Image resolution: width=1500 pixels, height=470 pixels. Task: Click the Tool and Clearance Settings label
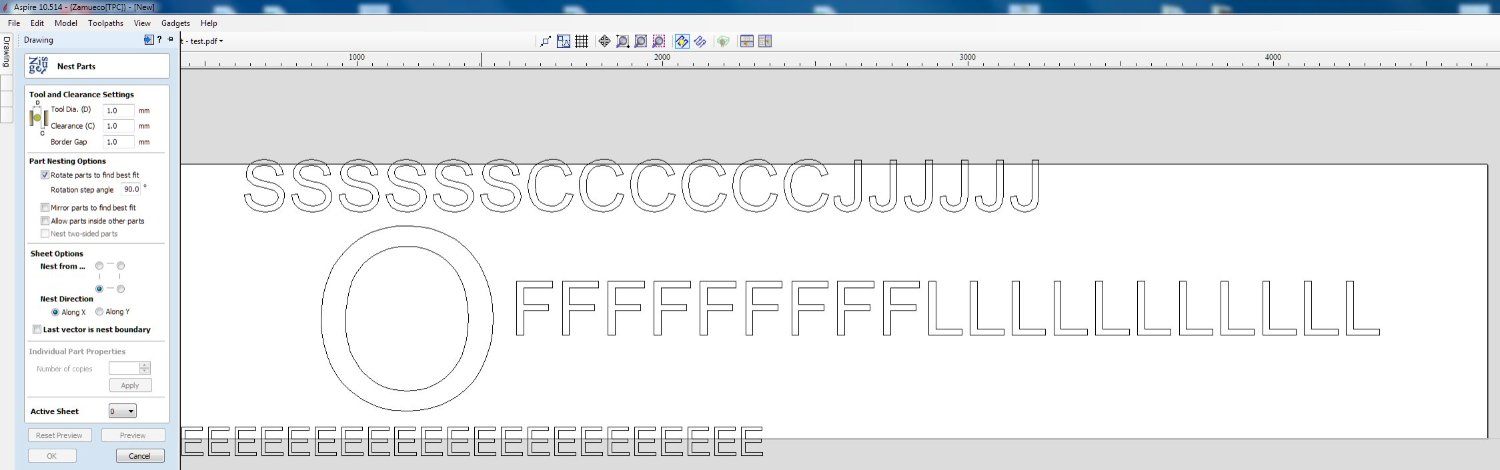click(81, 95)
